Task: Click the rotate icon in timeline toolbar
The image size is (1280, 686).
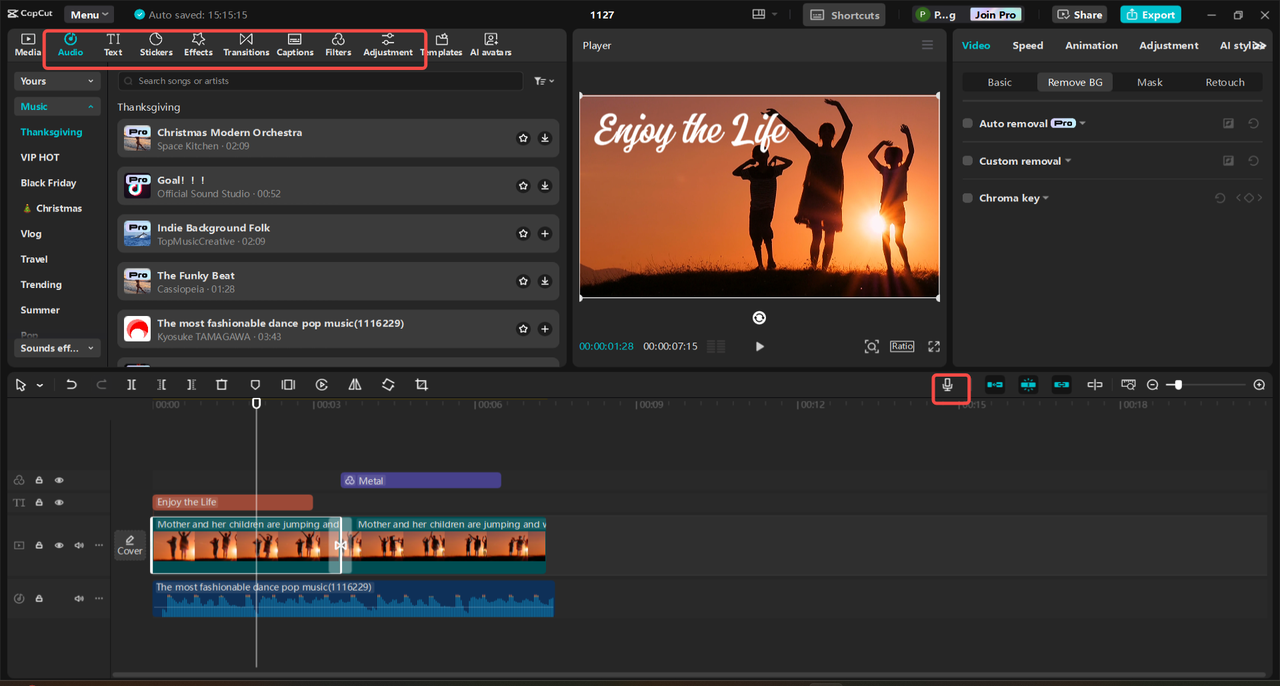Action: pyautogui.click(x=388, y=385)
